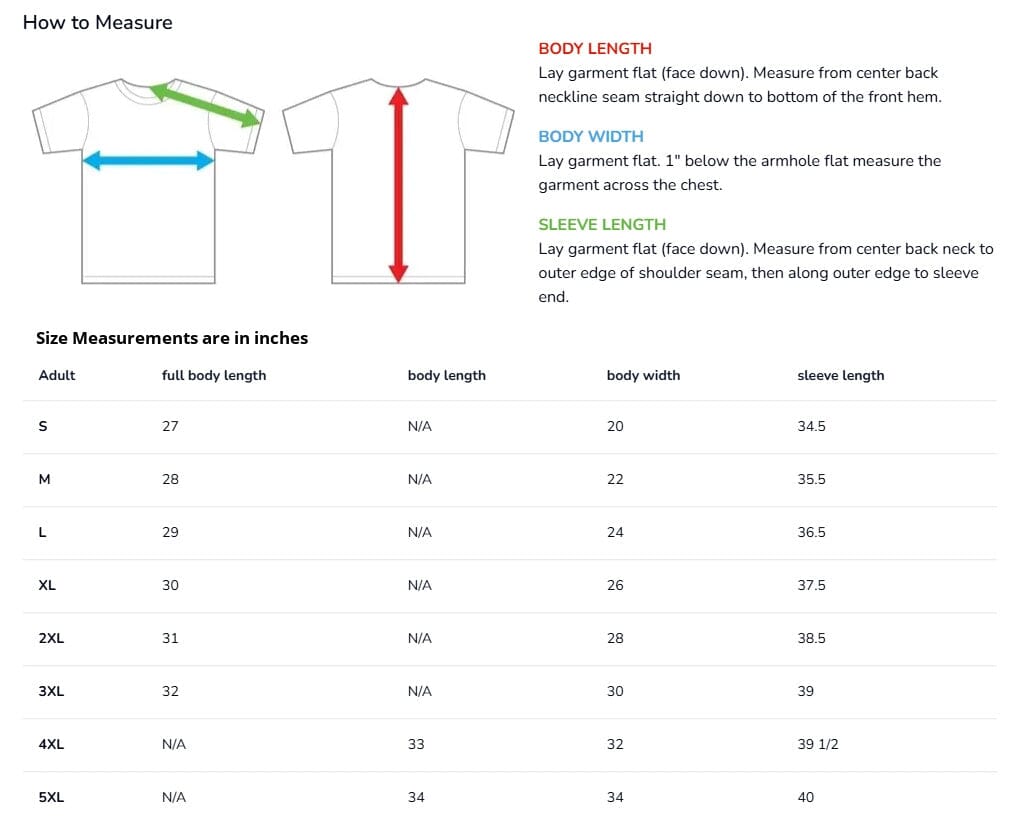Click the Size Measurements are in inches text
The height and width of the screenshot is (823, 1016).
[x=172, y=338]
